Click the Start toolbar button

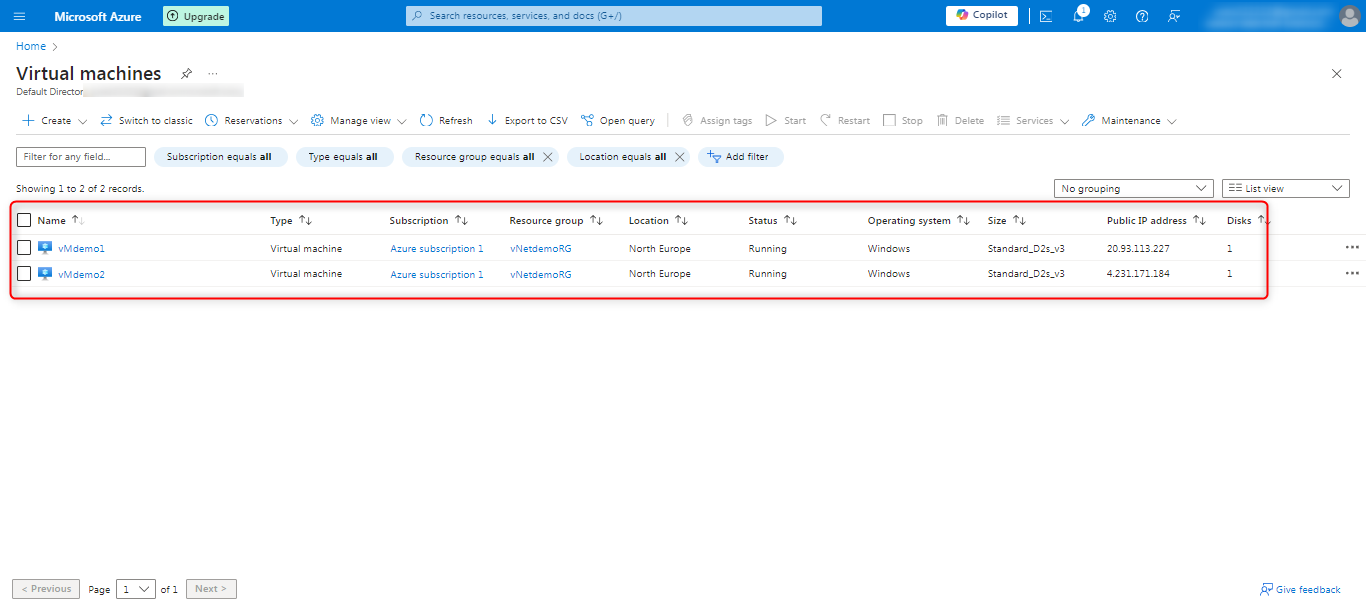click(786, 121)
